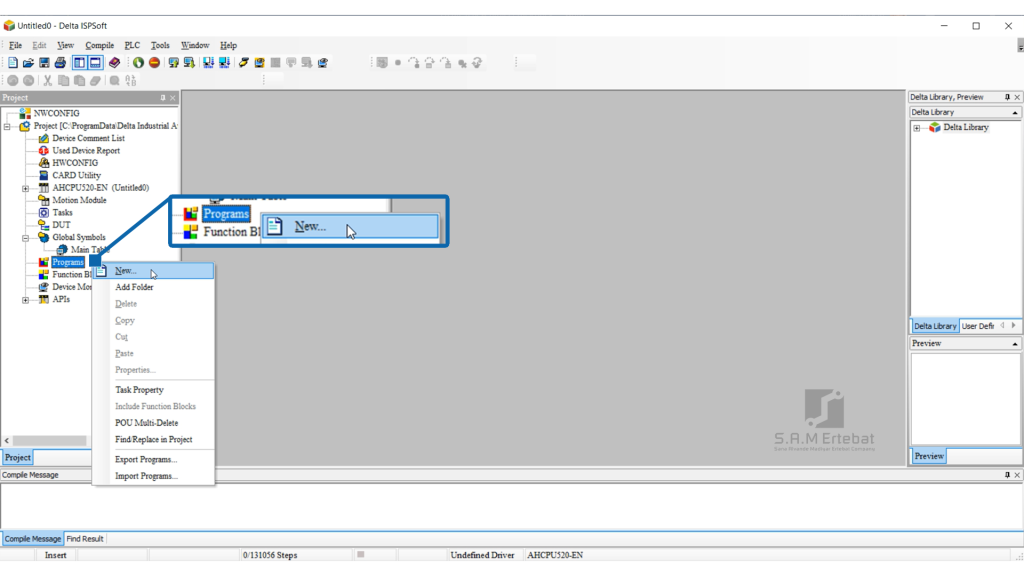Toggle pin on Project panel
This screenshot has height=576, width=1024.
(163, 98)
